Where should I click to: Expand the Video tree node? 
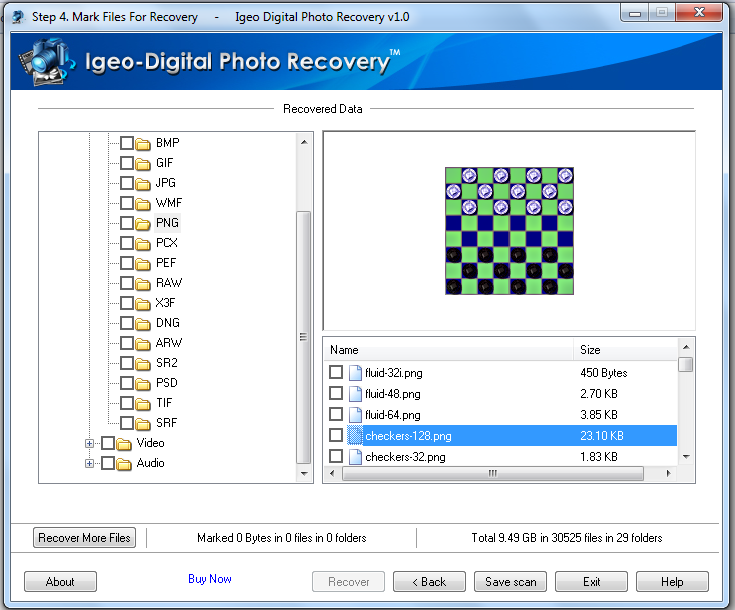(89, 443)
